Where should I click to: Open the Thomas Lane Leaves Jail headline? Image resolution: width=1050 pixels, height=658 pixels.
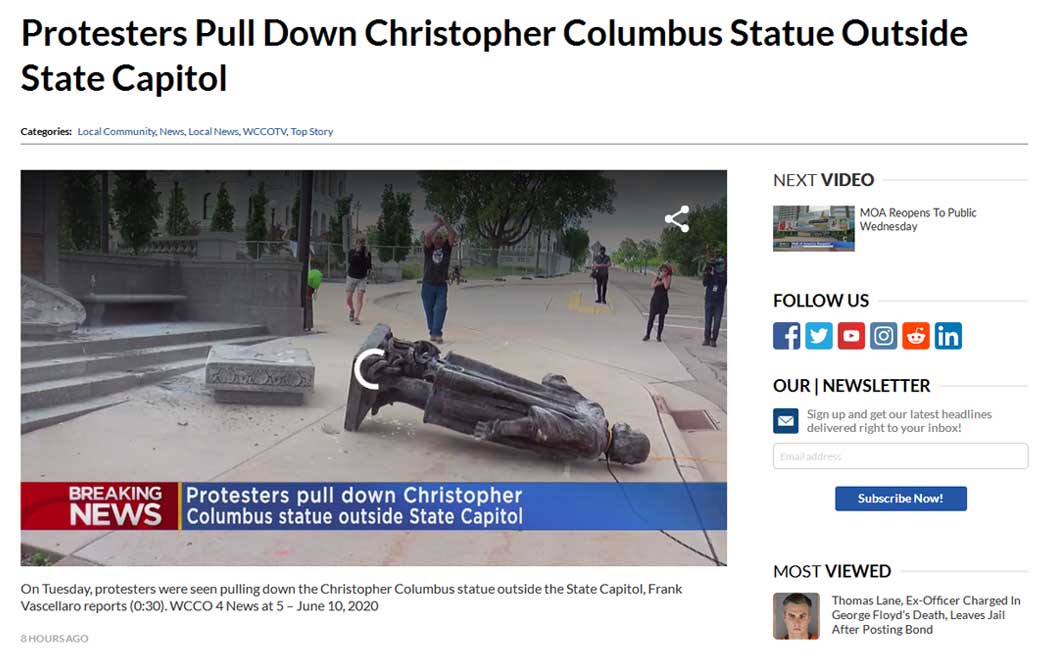(925, 615)
